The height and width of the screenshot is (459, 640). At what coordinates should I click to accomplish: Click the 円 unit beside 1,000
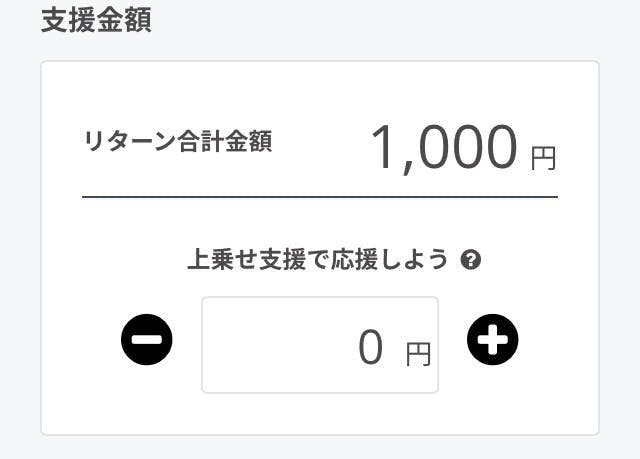click(543, 158)
